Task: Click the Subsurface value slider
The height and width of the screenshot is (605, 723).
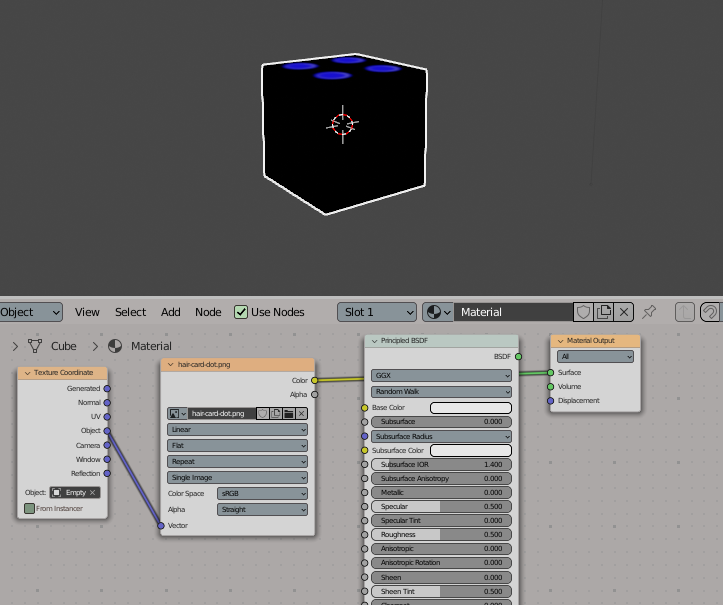Action: pyautogui.click(x=441, y=421)
